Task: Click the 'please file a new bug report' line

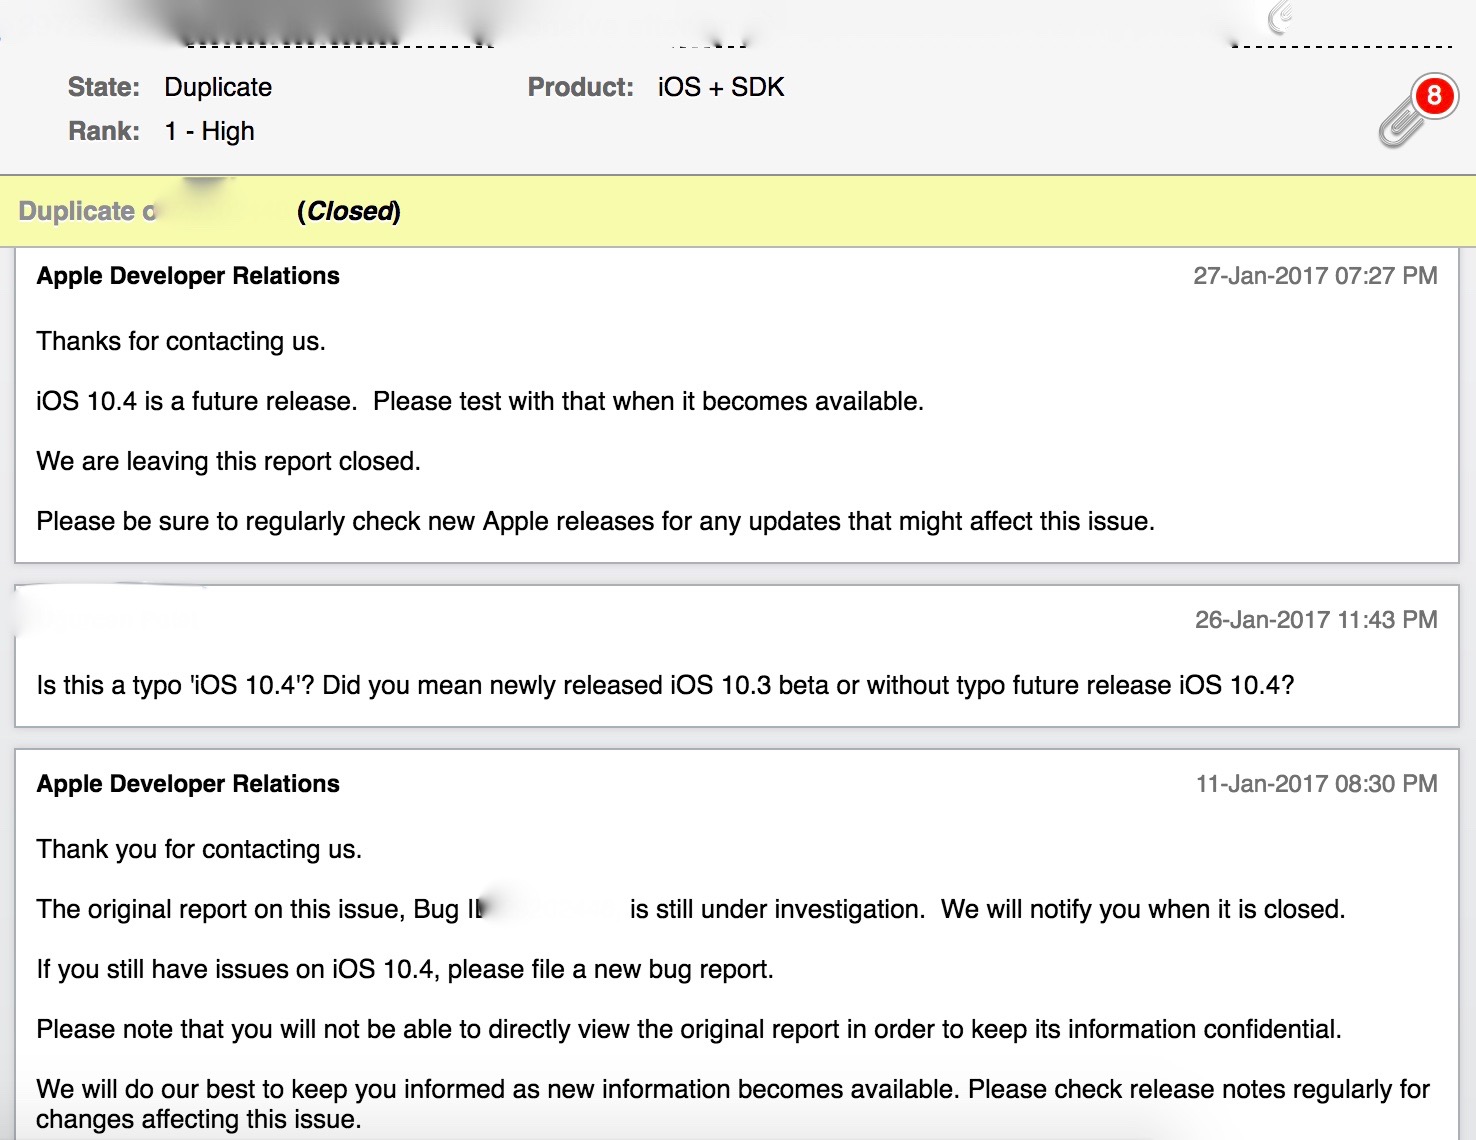Action: [405, 969]
